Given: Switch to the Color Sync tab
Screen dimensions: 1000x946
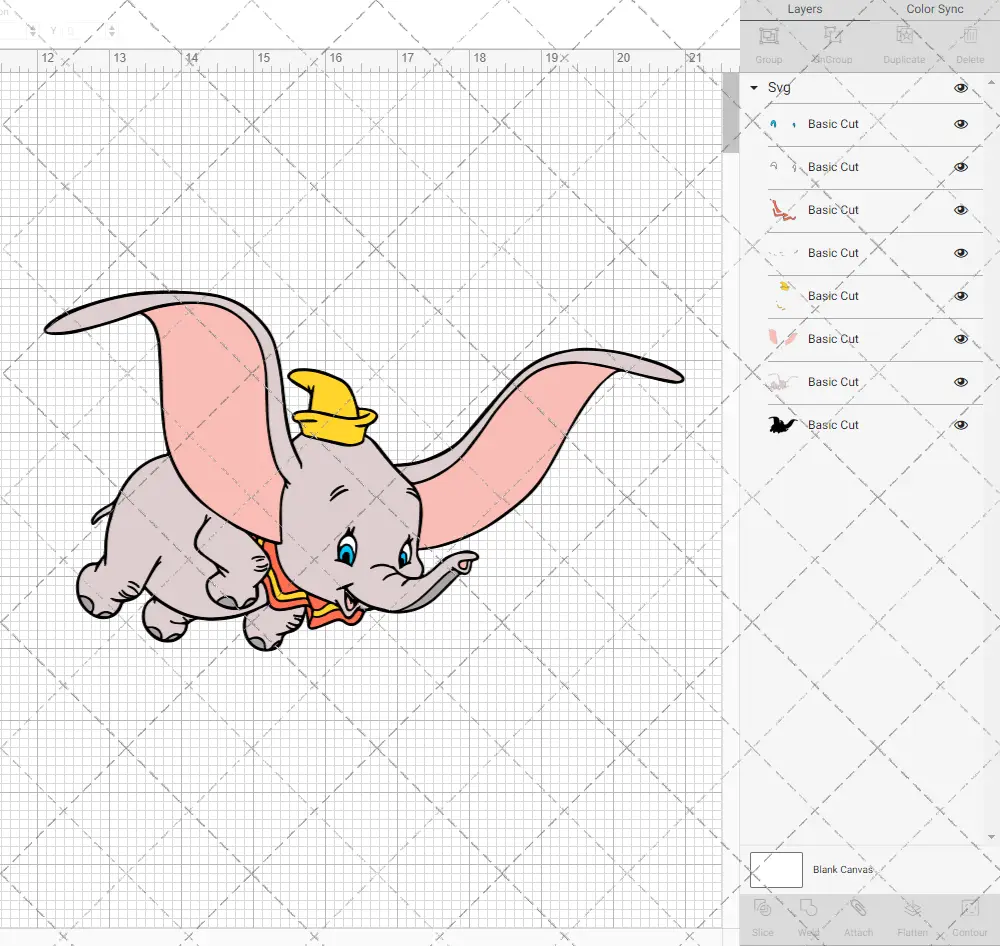Looking at the screenshot, I should coord(934,10).
